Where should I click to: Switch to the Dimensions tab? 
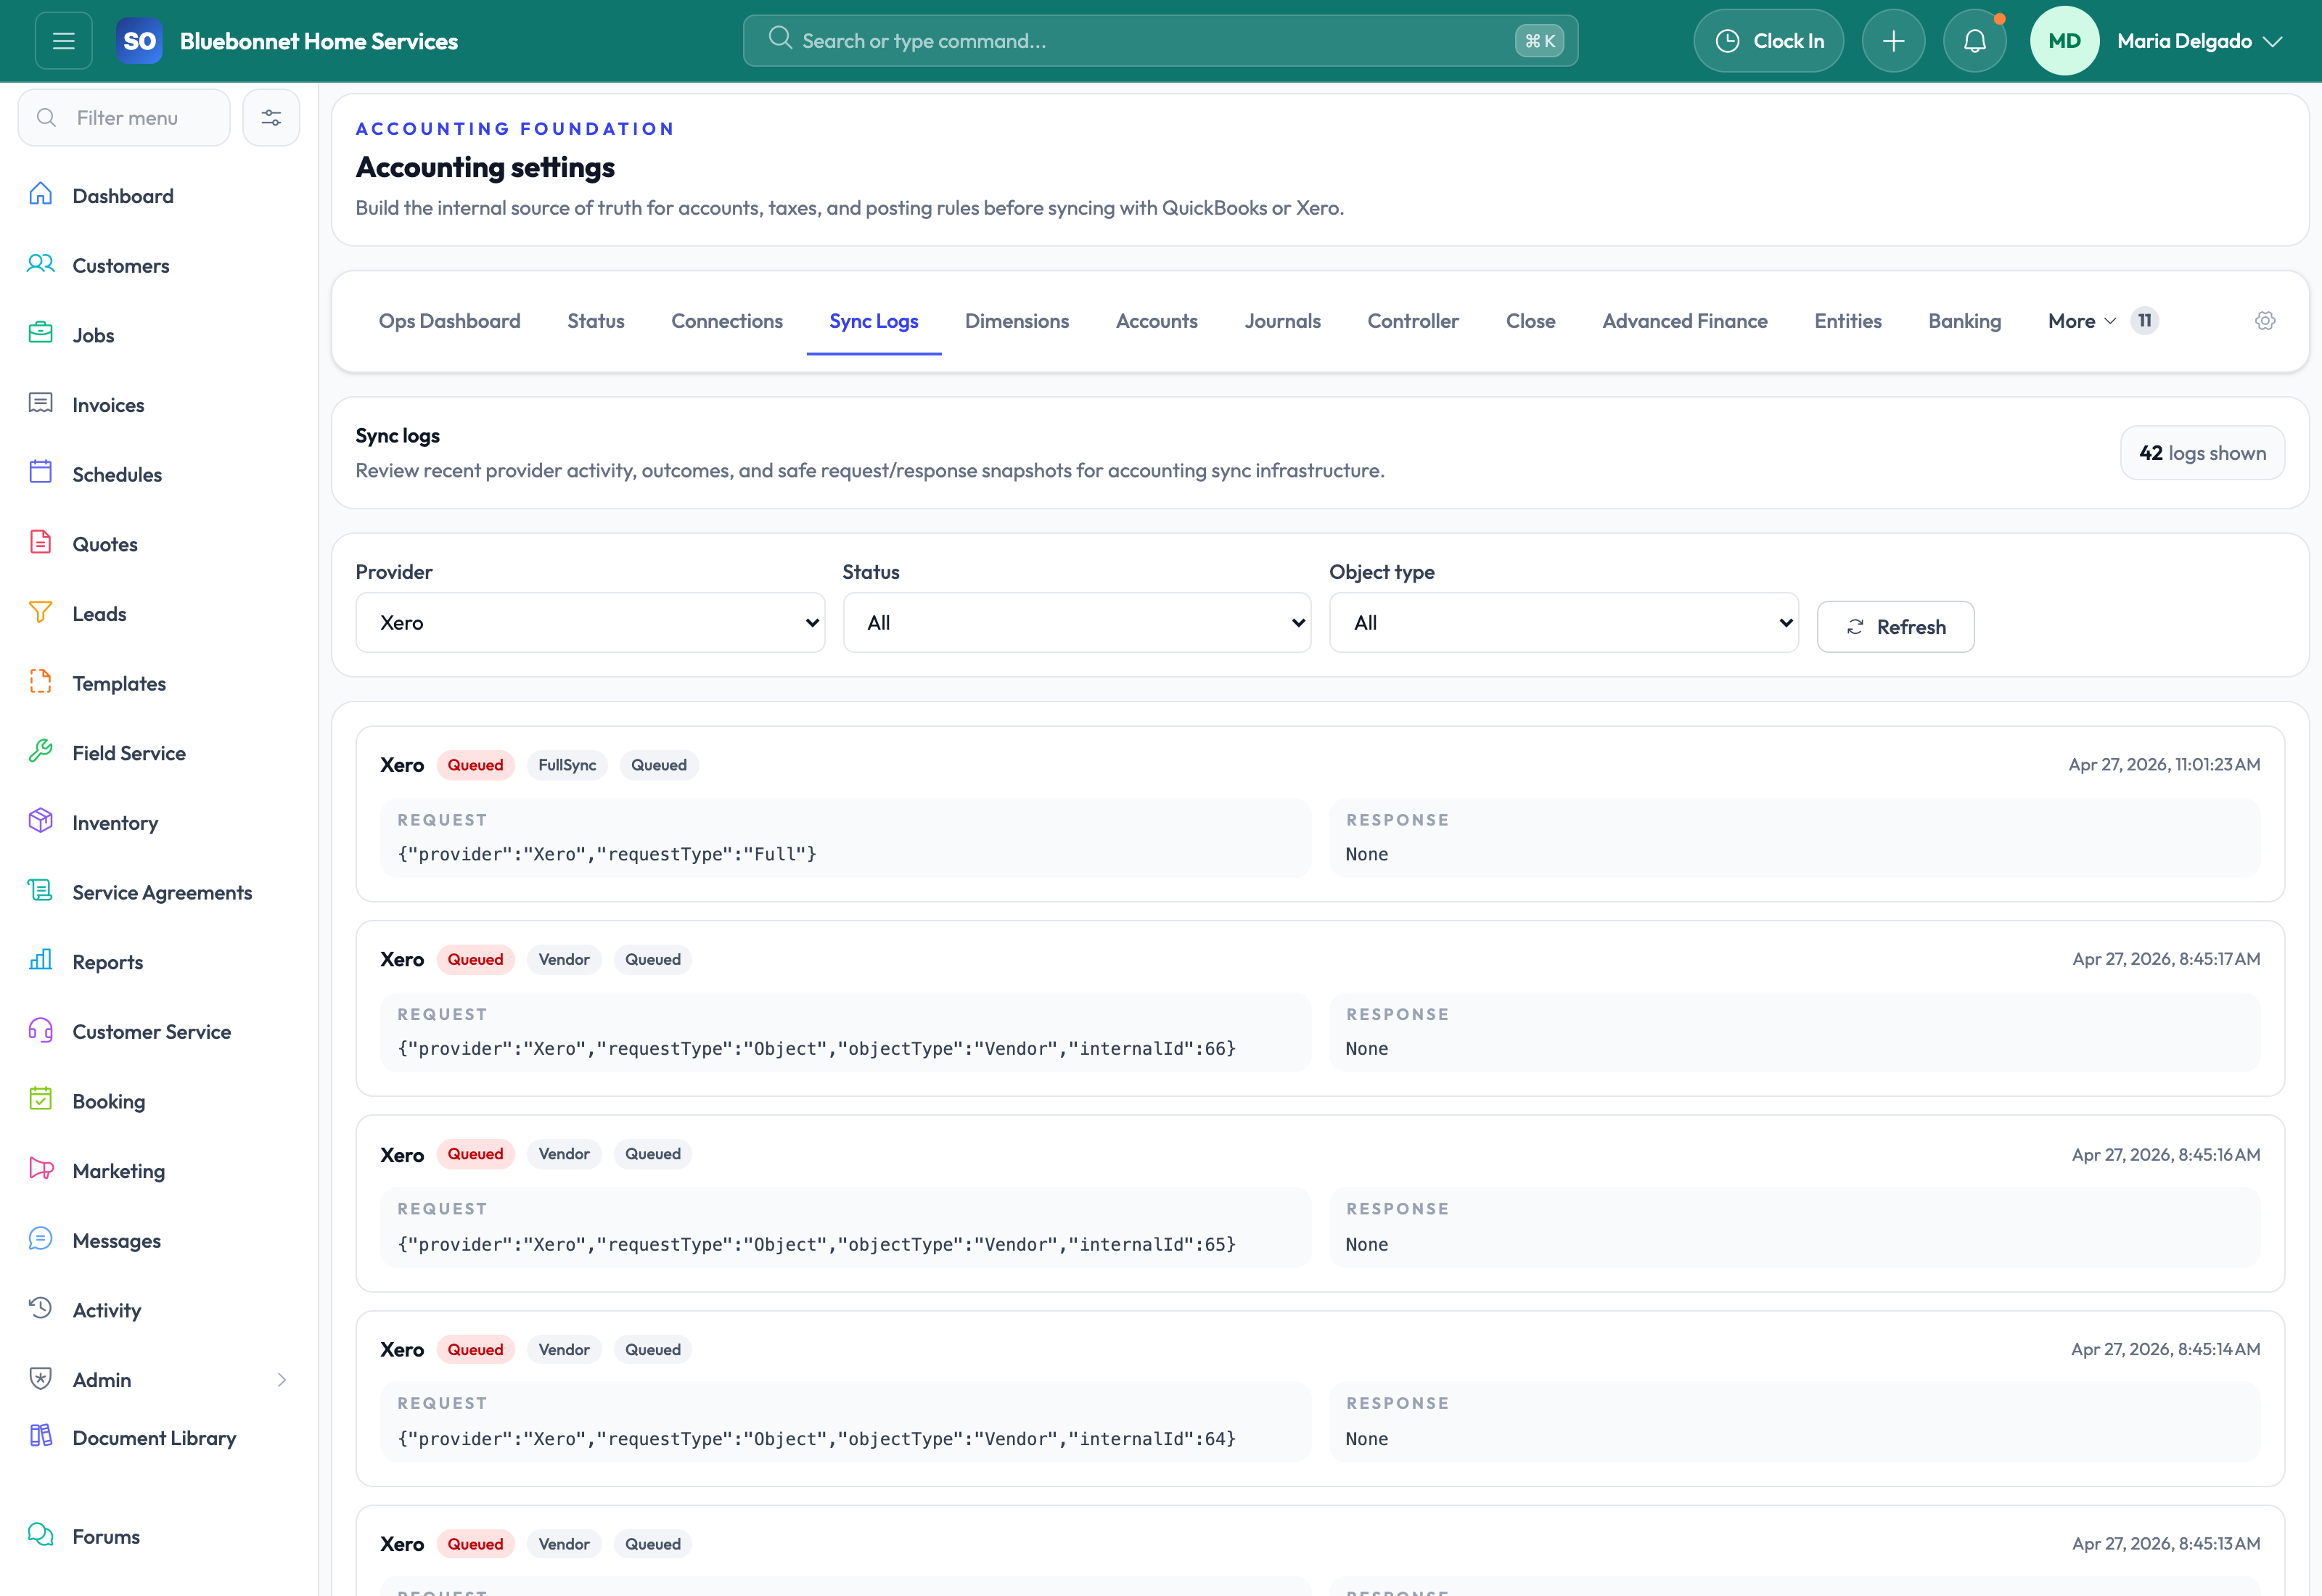click(x=1017, y=321)
